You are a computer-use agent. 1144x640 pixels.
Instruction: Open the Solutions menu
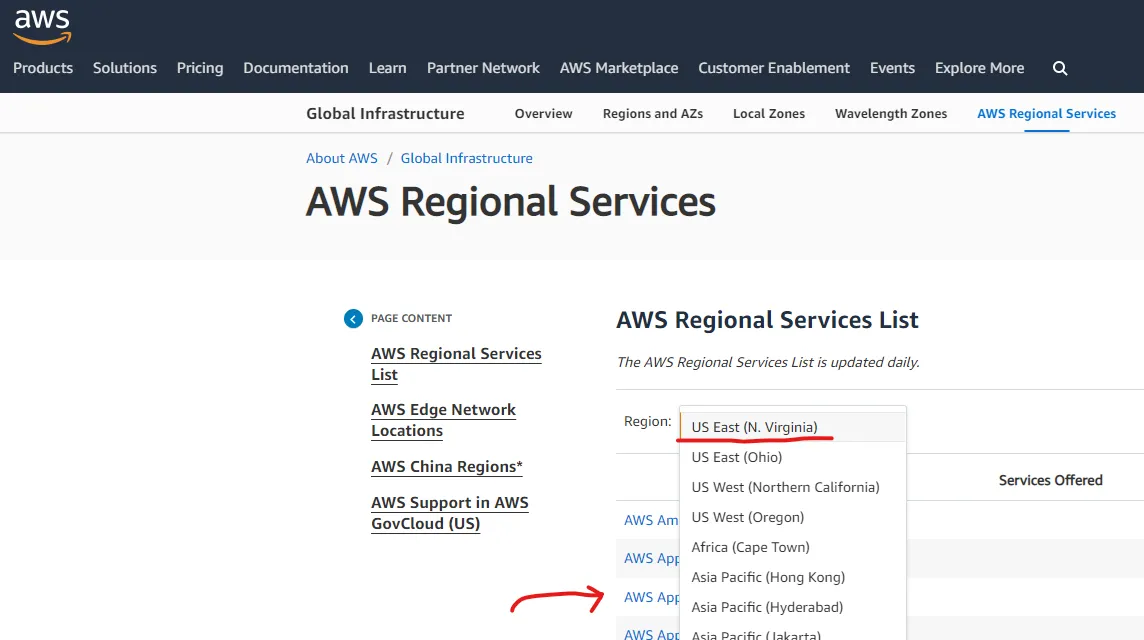coord(125,68)
